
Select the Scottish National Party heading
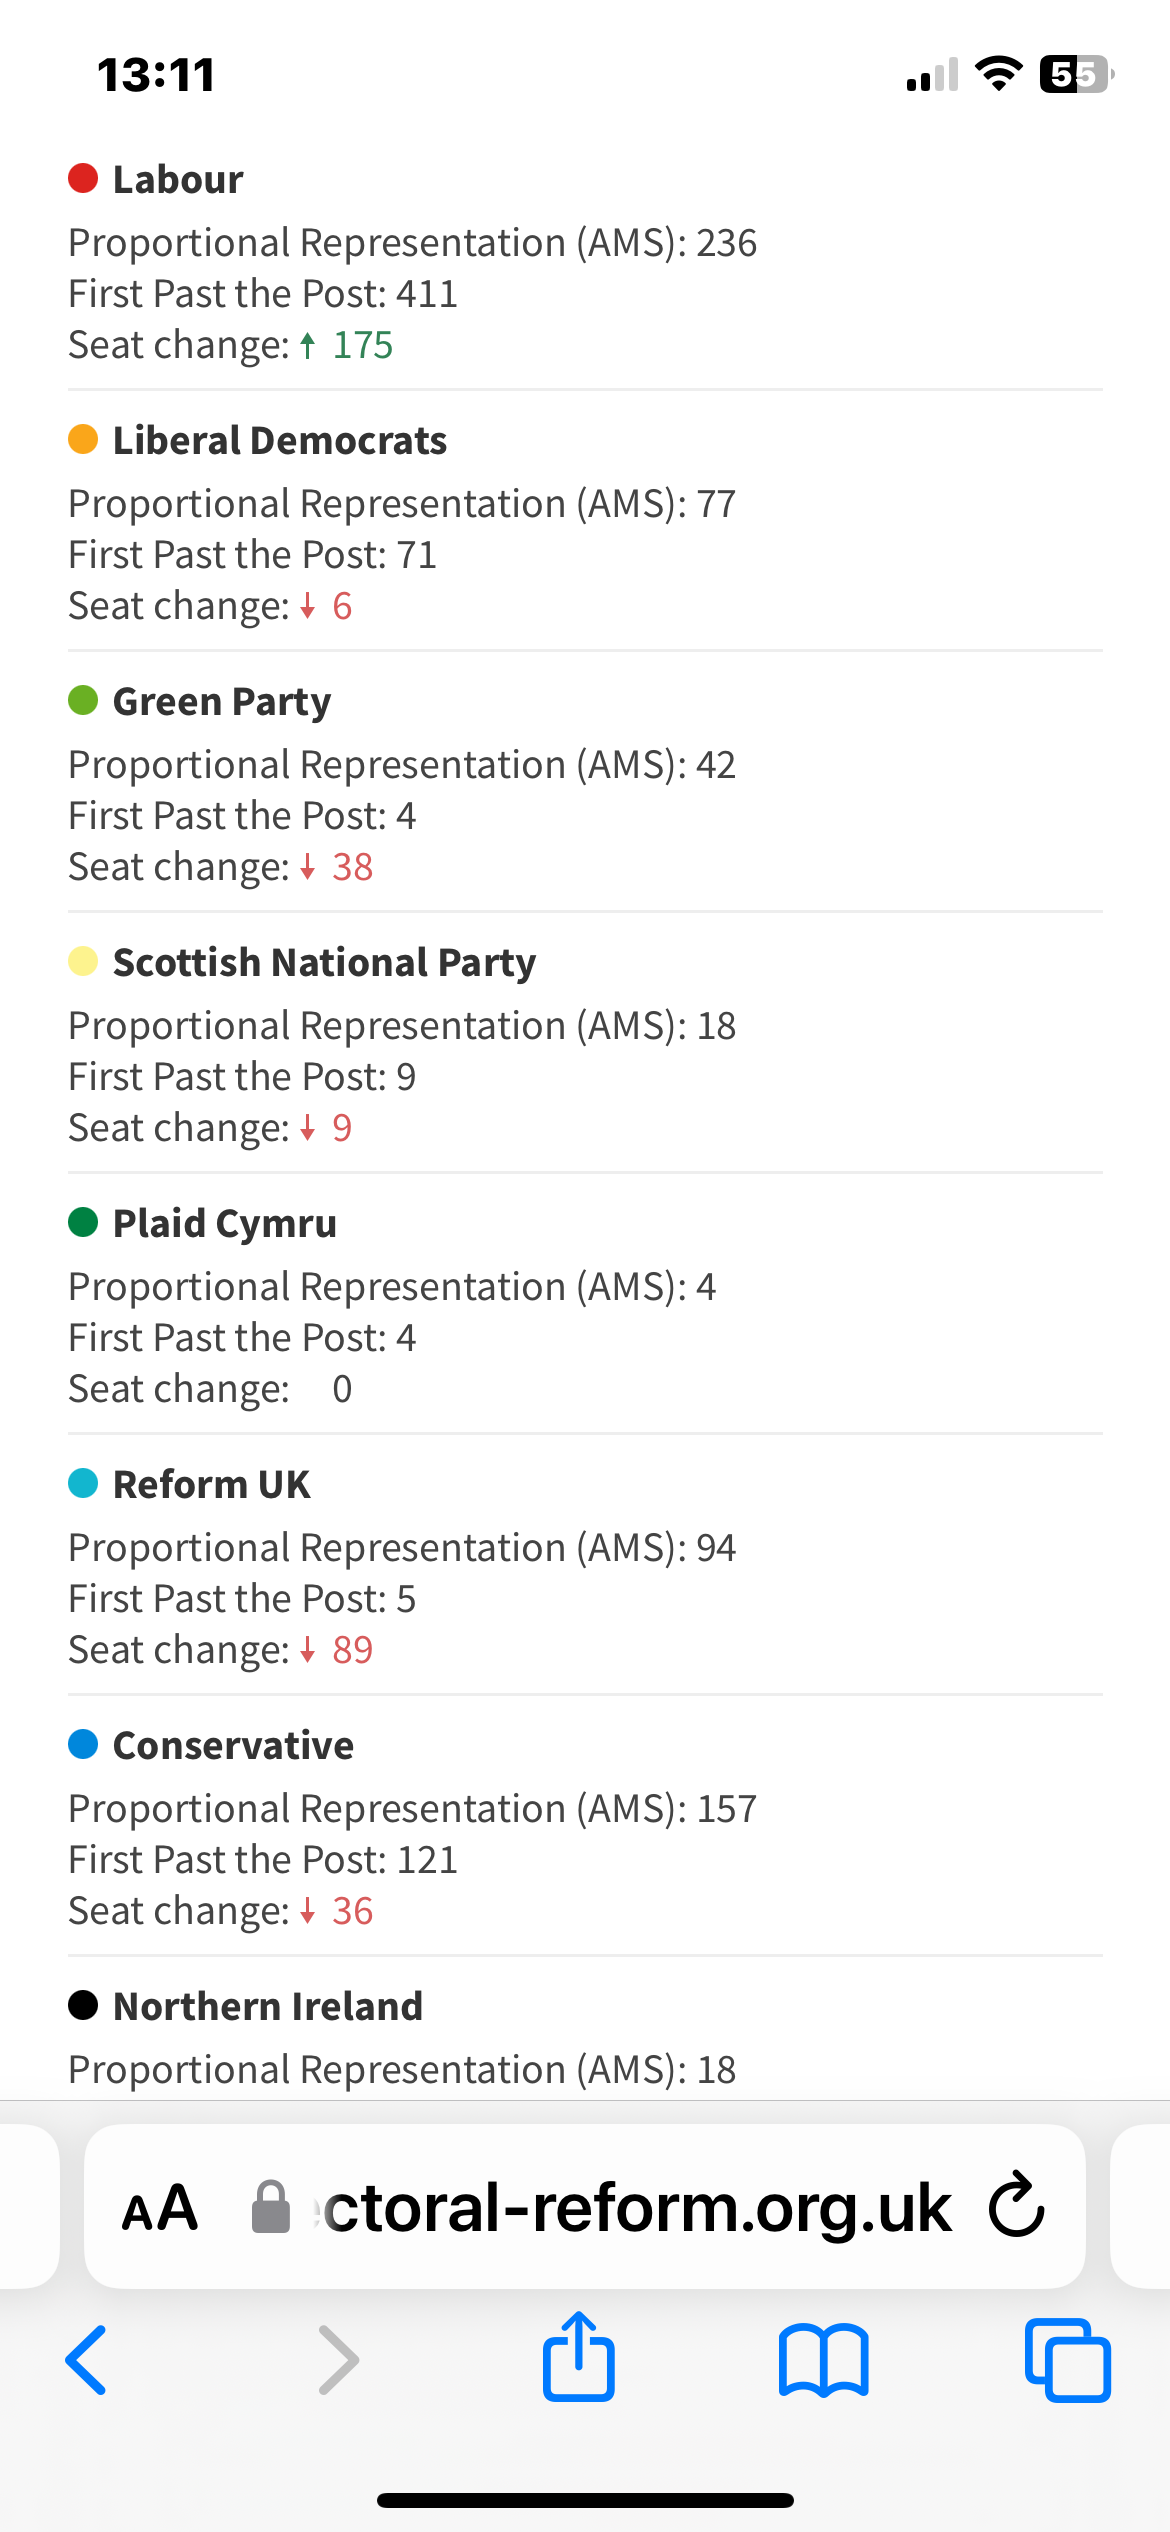(324, 963)
